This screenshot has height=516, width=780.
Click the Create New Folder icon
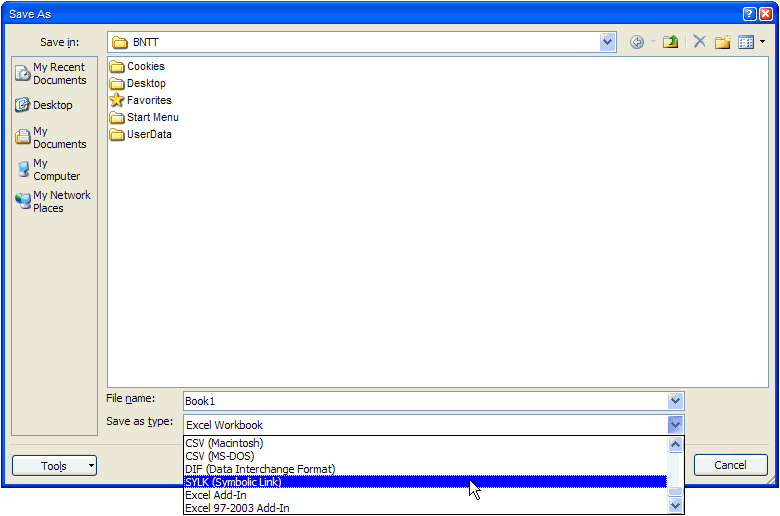click(x=722, y=42)
